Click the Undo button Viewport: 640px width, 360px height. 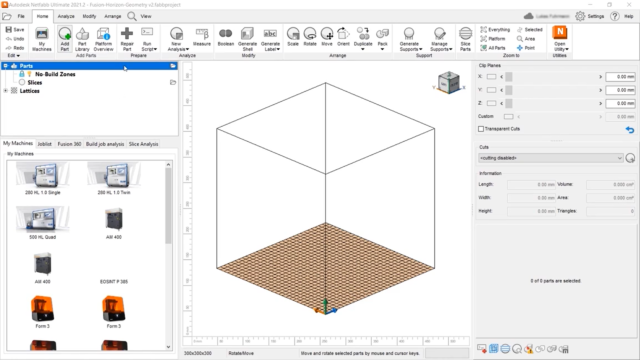[15, 39]
